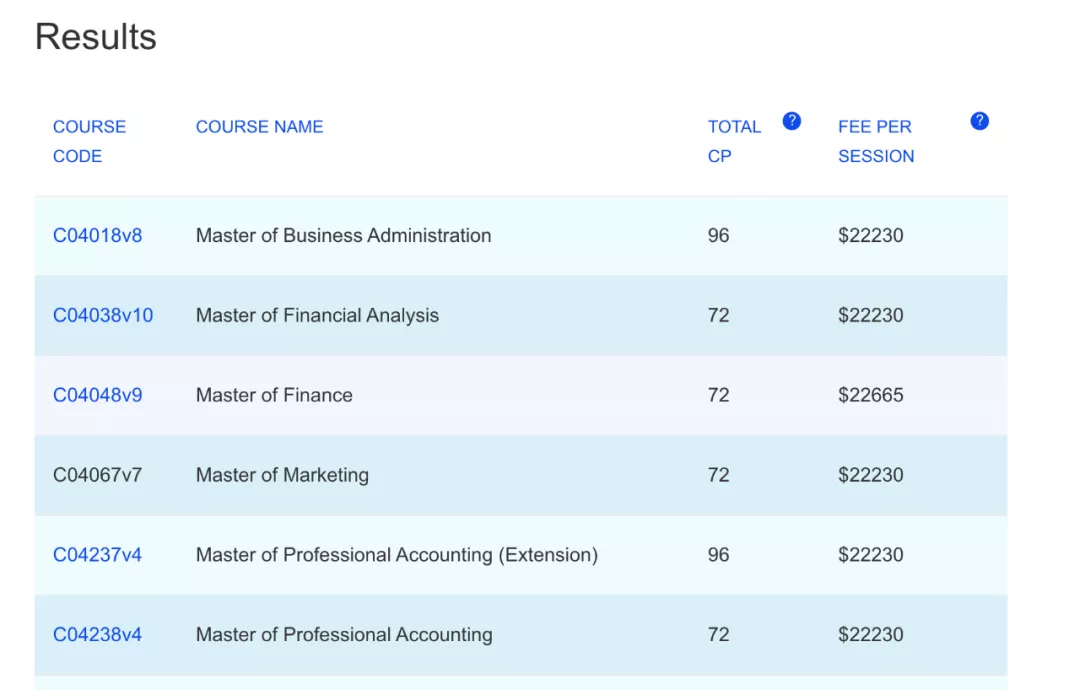Click the Total CP column header
1080x690 pixels.
733,141
